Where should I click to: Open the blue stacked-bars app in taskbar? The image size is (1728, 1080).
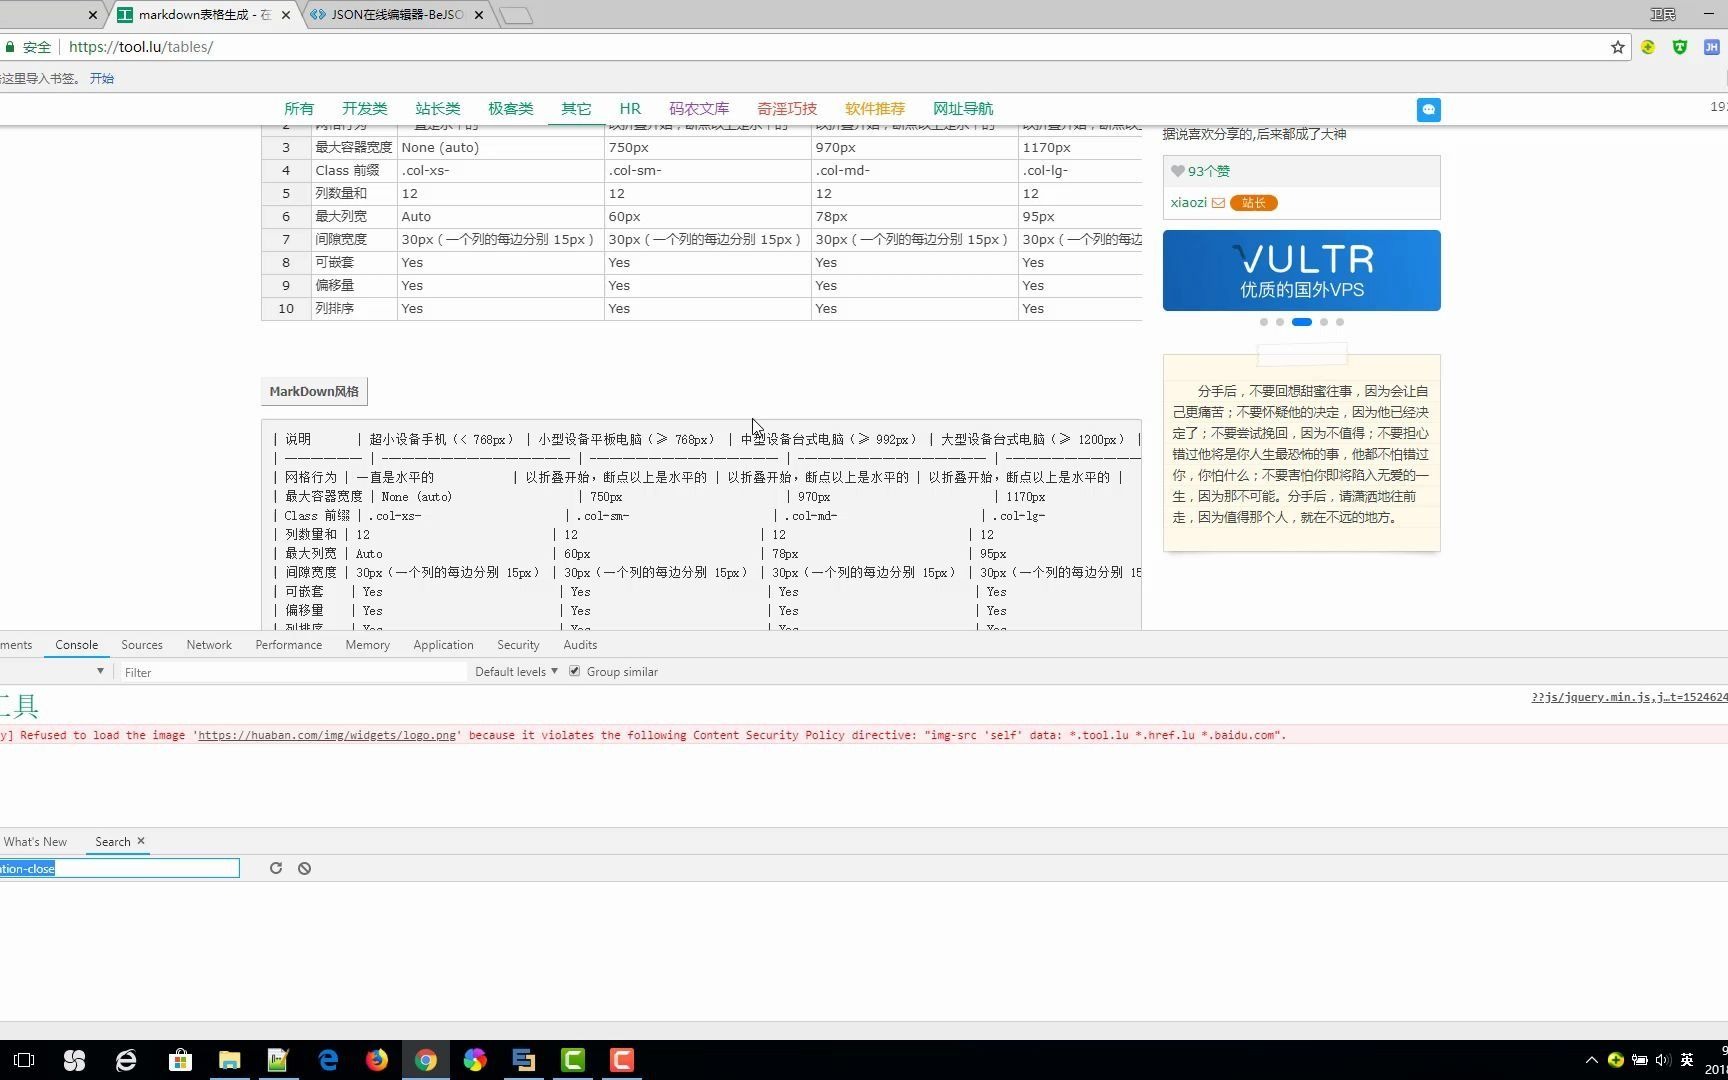tap(524, 1060)
